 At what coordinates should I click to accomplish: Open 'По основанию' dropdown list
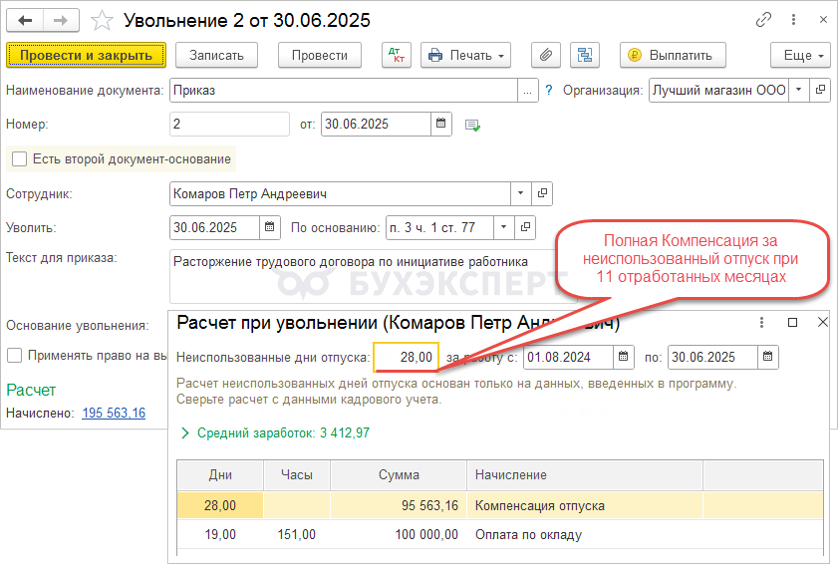[503, 227]
